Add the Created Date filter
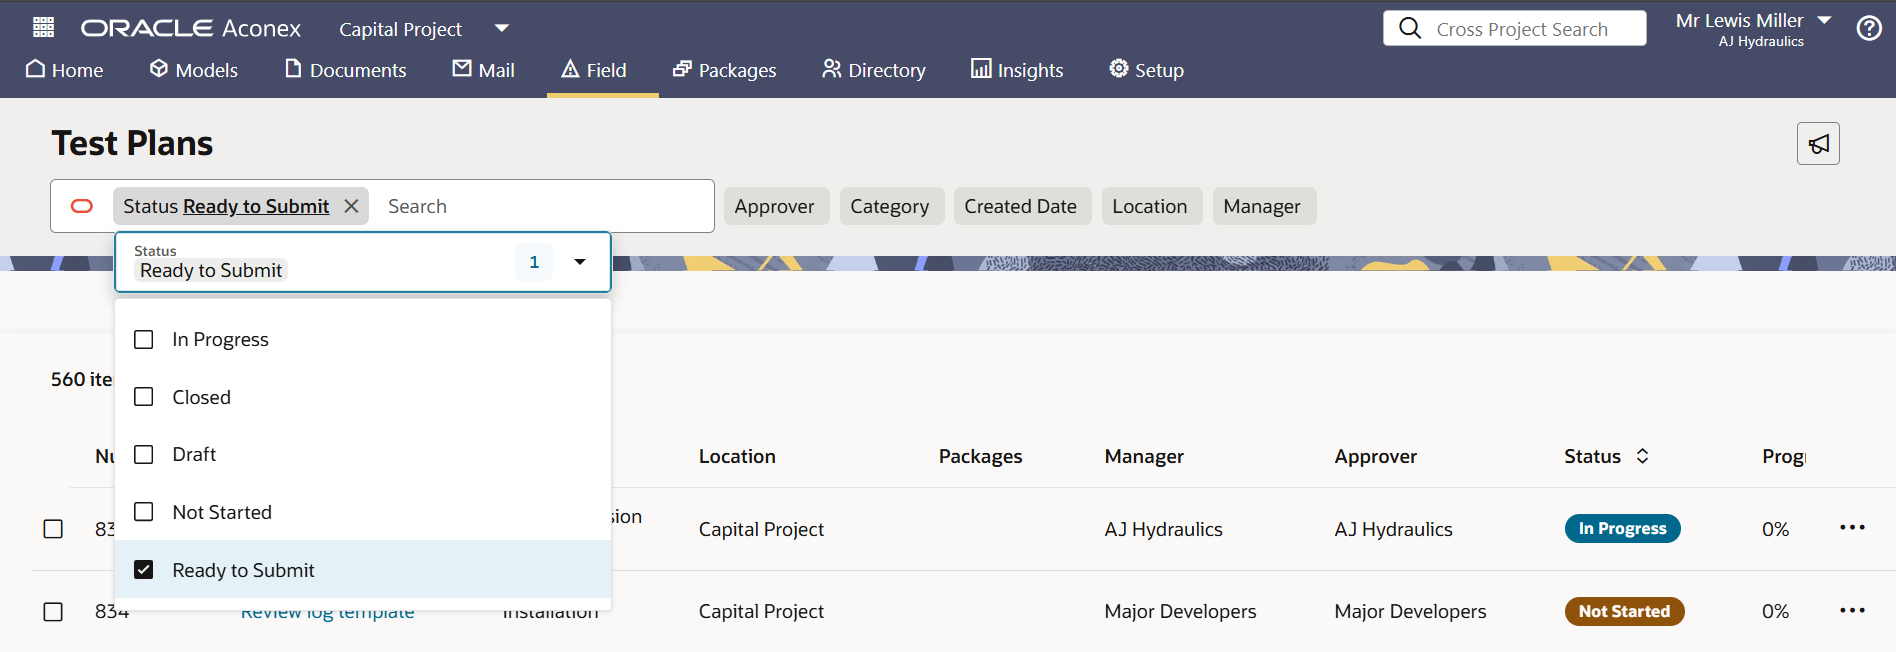This screenshot has width=1896, height=652. coord(1020,206)
